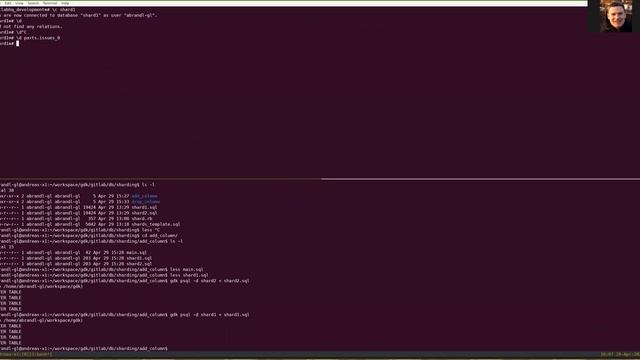640x360 pixels.
Task: Open the Edit menu
Action: tap(8, 3)
